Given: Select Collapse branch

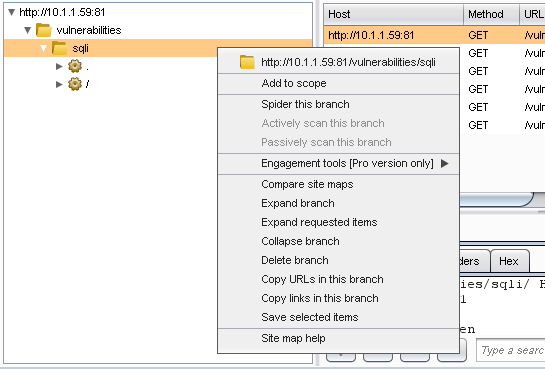Looking at the screenshot, I should point(338,241).
